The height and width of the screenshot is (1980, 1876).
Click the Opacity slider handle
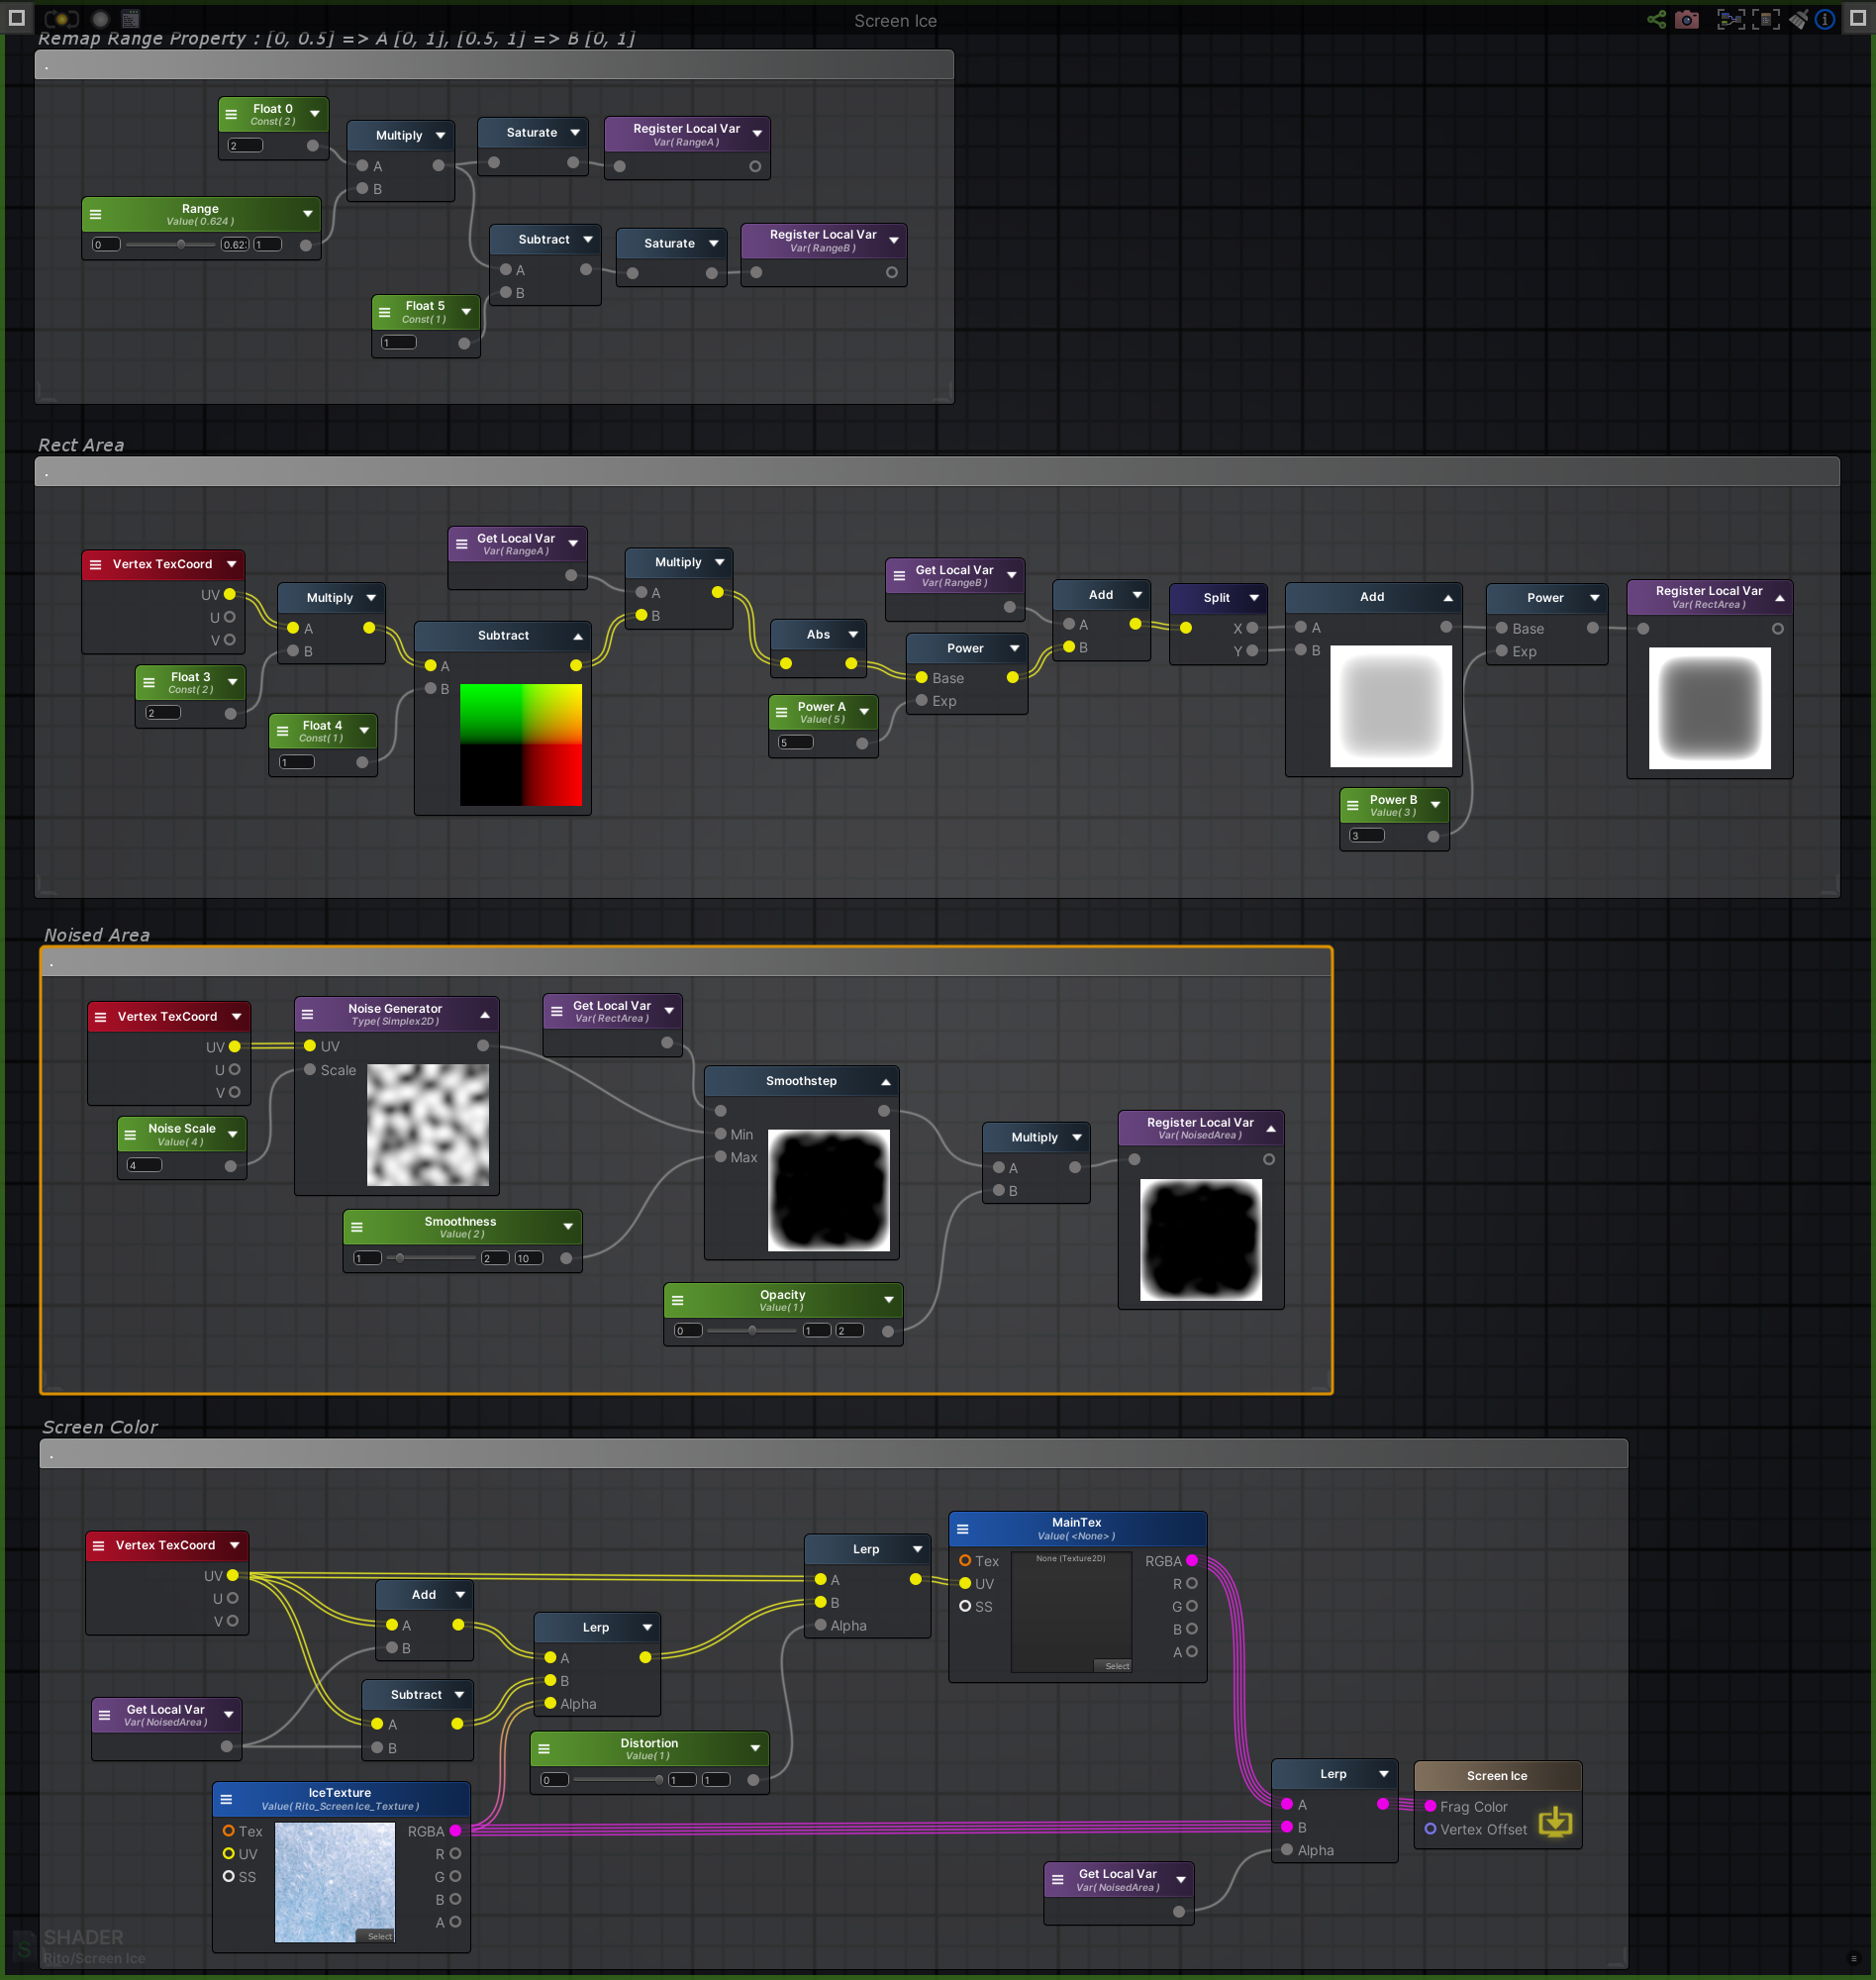pos(751,1331)
